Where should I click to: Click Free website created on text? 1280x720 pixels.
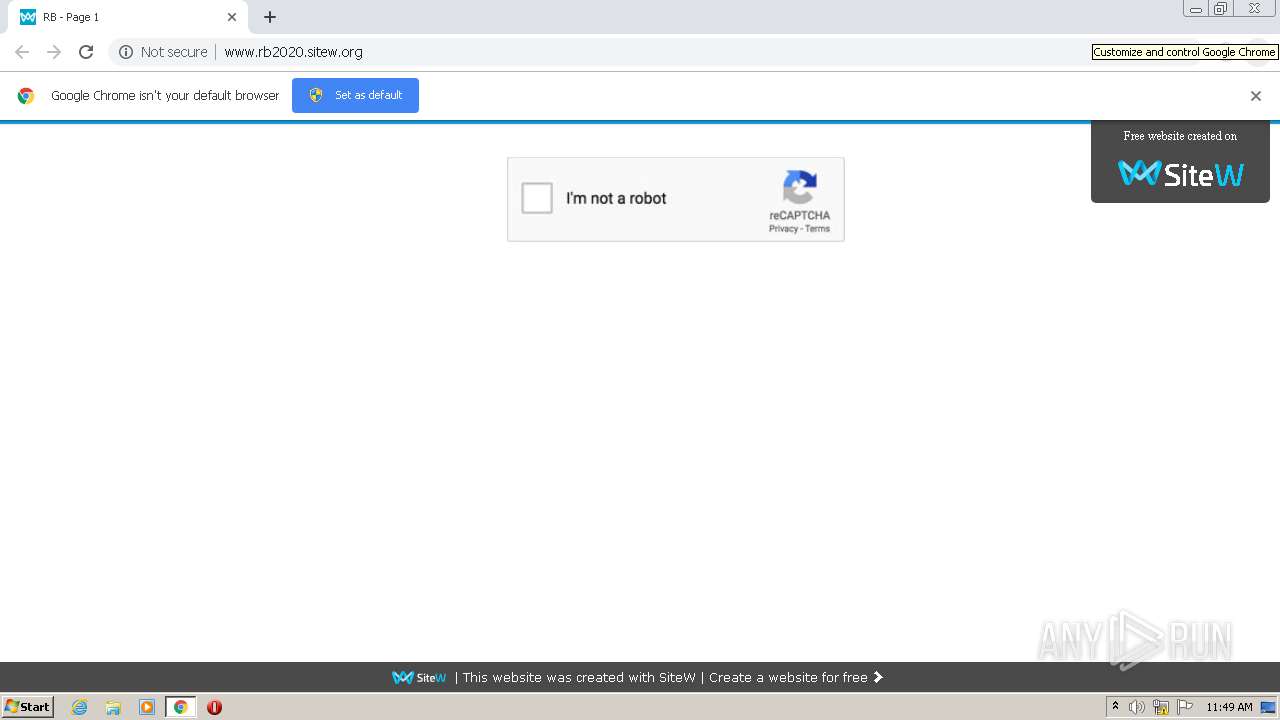point(1180,136)
